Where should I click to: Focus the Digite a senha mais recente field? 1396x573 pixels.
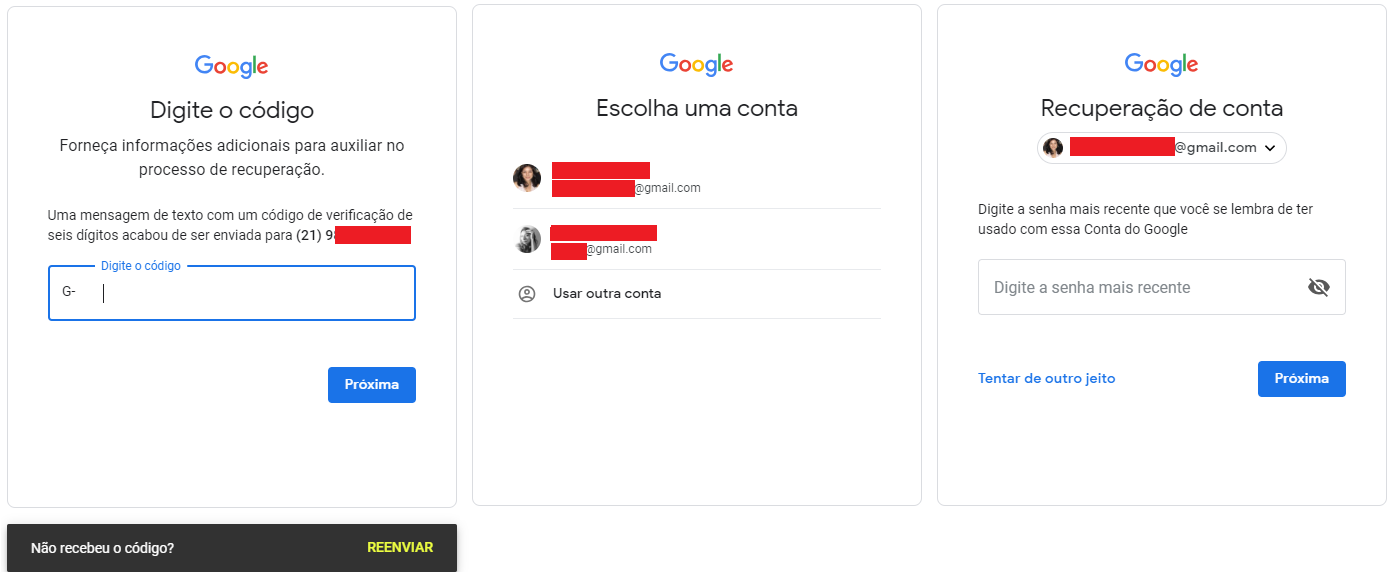point(1162,288)
